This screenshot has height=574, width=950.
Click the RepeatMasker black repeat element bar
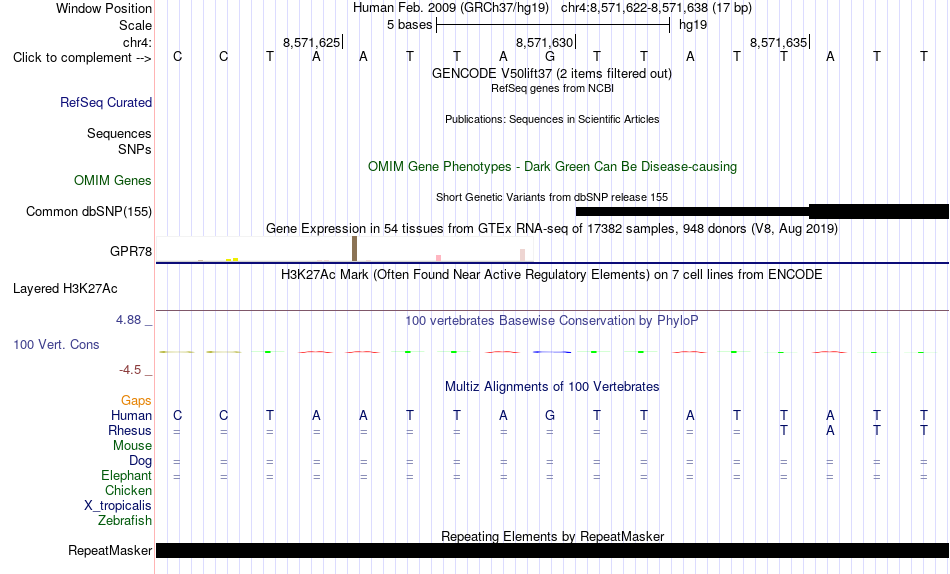(x=553, y=550)
